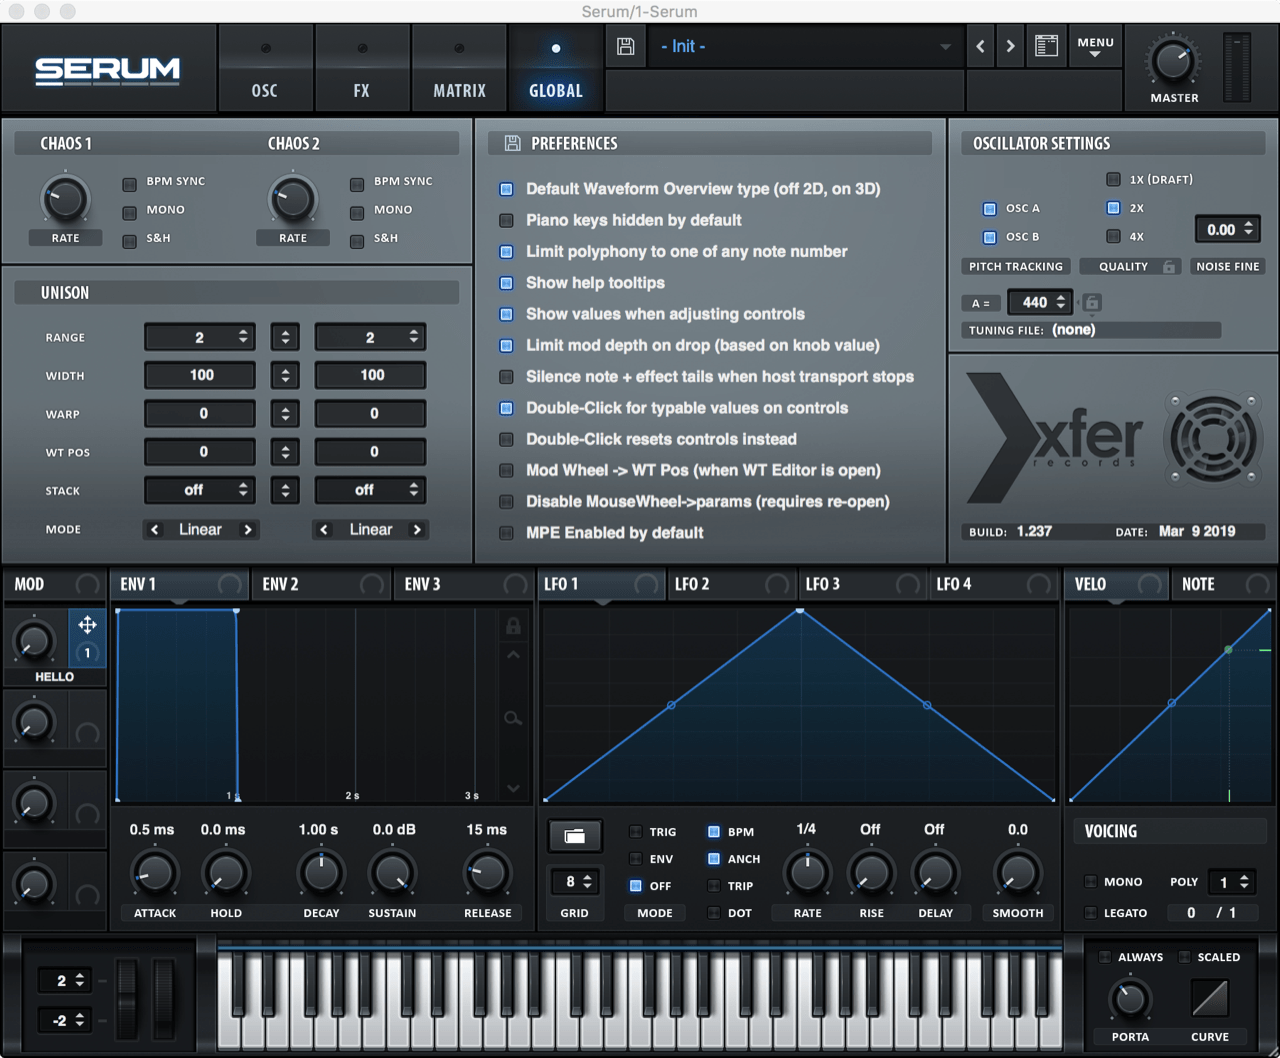Screen dimensions: 1280x1058
Task: Open the LFO shape folder icon
Action: 575,836
